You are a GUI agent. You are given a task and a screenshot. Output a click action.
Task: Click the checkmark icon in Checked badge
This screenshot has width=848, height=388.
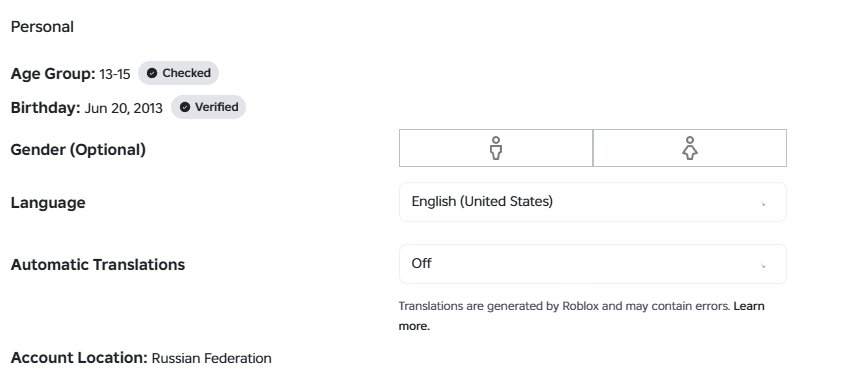152,73
